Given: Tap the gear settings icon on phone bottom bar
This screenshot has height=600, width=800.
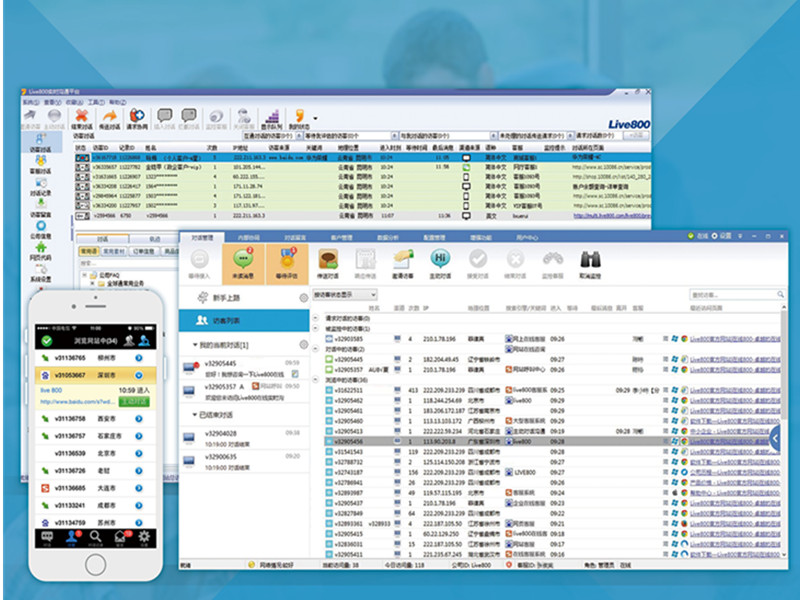Looking at the screenshot, I should pyautogui.click(x=144, y=536).
